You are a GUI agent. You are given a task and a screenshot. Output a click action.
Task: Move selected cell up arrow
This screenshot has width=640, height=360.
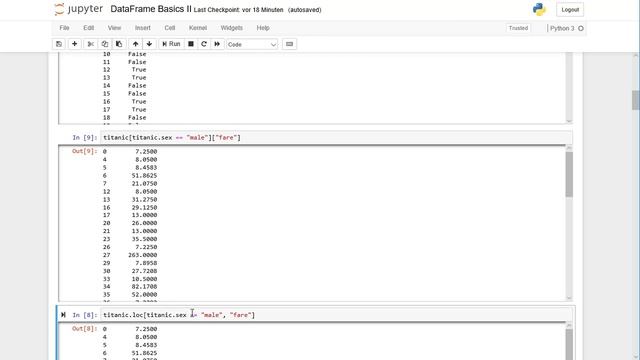point(136,44)
